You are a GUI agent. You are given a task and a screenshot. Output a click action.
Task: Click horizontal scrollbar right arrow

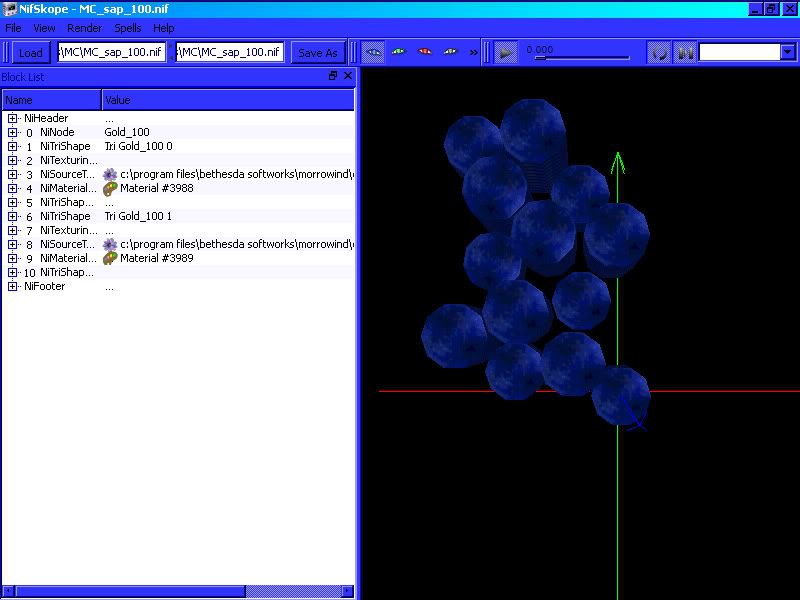pyautogui.click(x=347, y=591)
